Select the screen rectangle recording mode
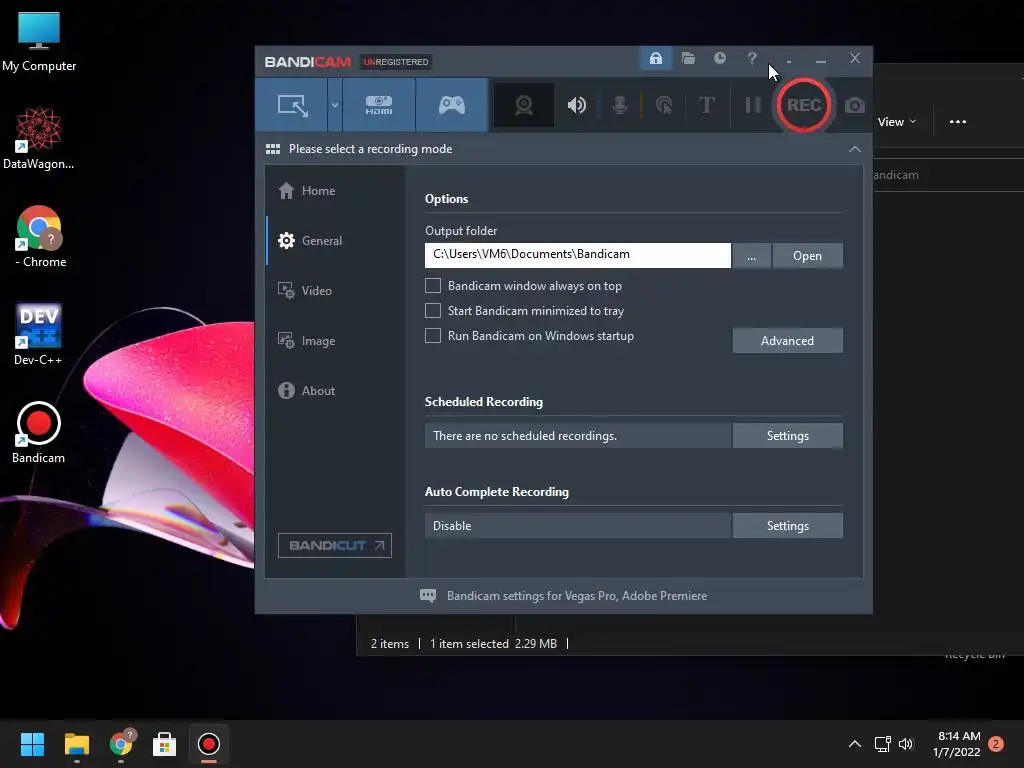The width and height of the screenshot is (1024, 768). click(292, 105)
